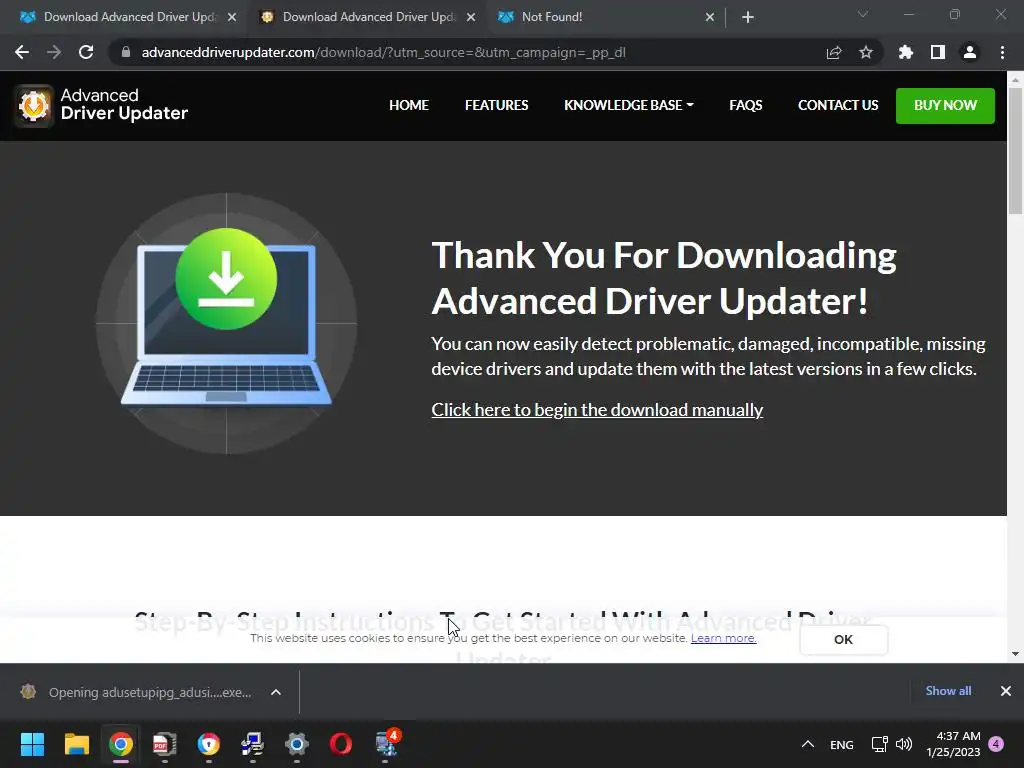Screen dimensions: 1024x768
Task: Close the Not Found! tab
Action: click(x=709, y=17)
